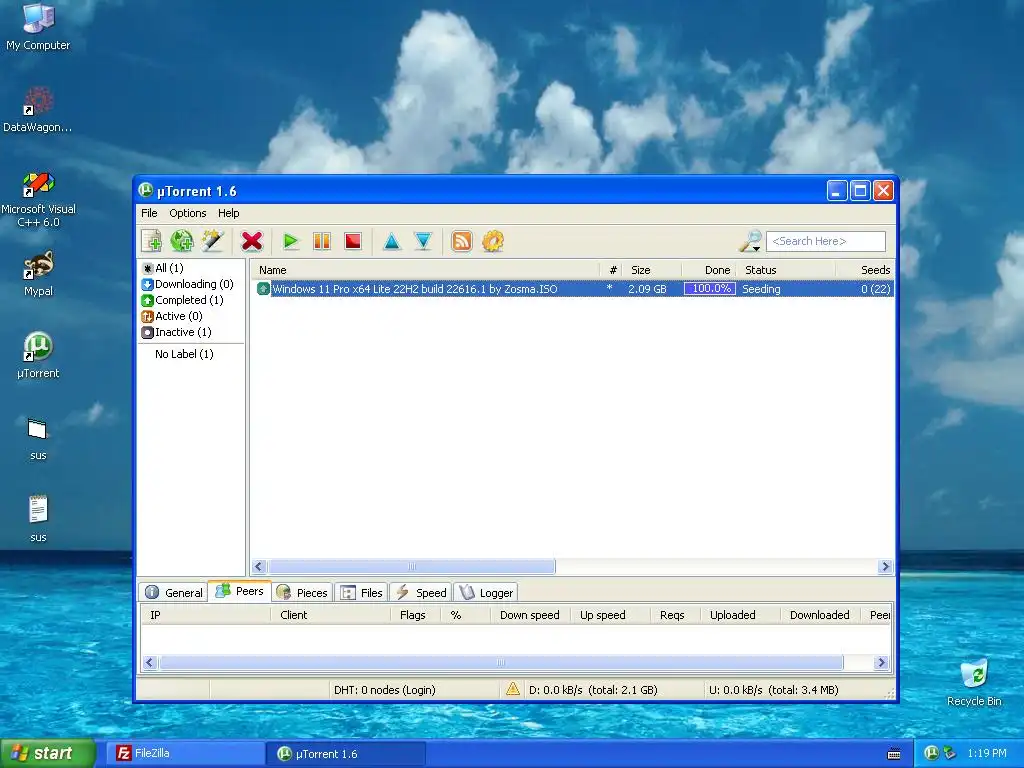Image resolution: width=1024 pixels, height=768 pixels.
Task: Open Preferences gear icon in toolbar
Action: click(493, 241)
